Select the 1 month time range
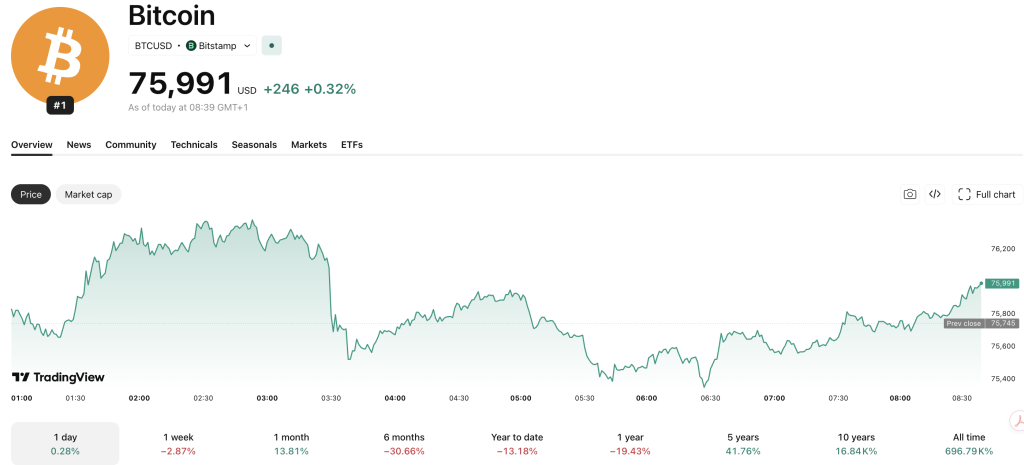 click(x=293, y=444)
